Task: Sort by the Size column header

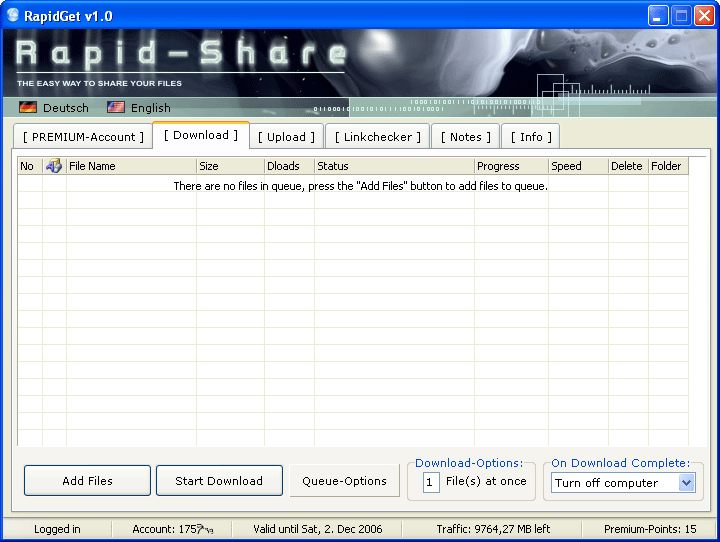Action: (x=231, y=166)
